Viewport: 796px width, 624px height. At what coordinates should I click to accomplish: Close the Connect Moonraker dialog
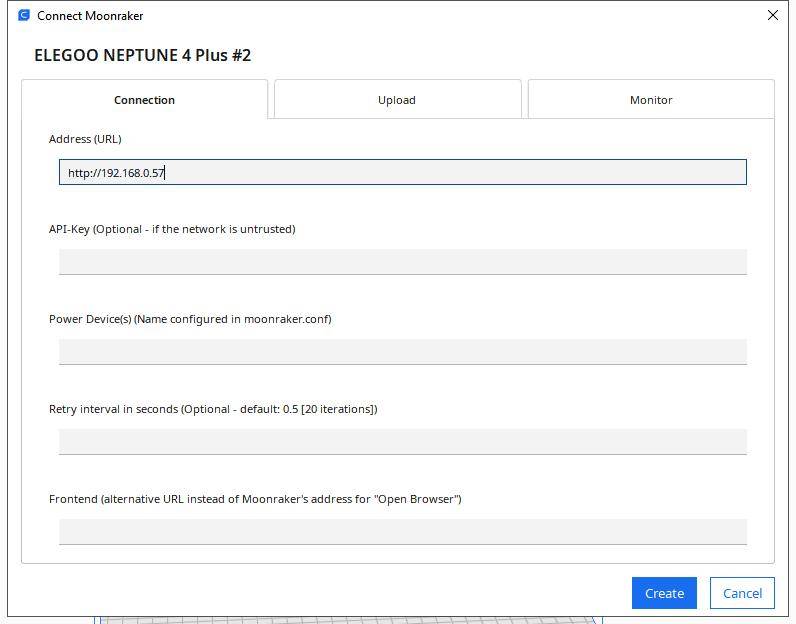tap(773, 15)
